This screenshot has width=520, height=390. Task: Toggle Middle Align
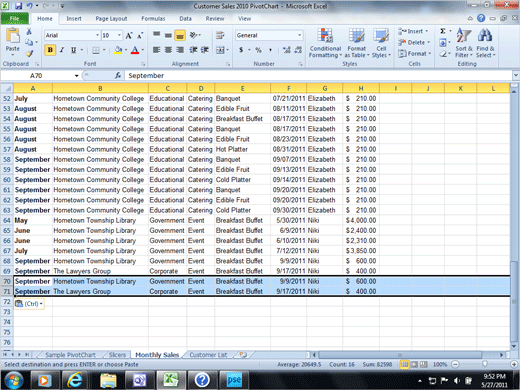168,35
